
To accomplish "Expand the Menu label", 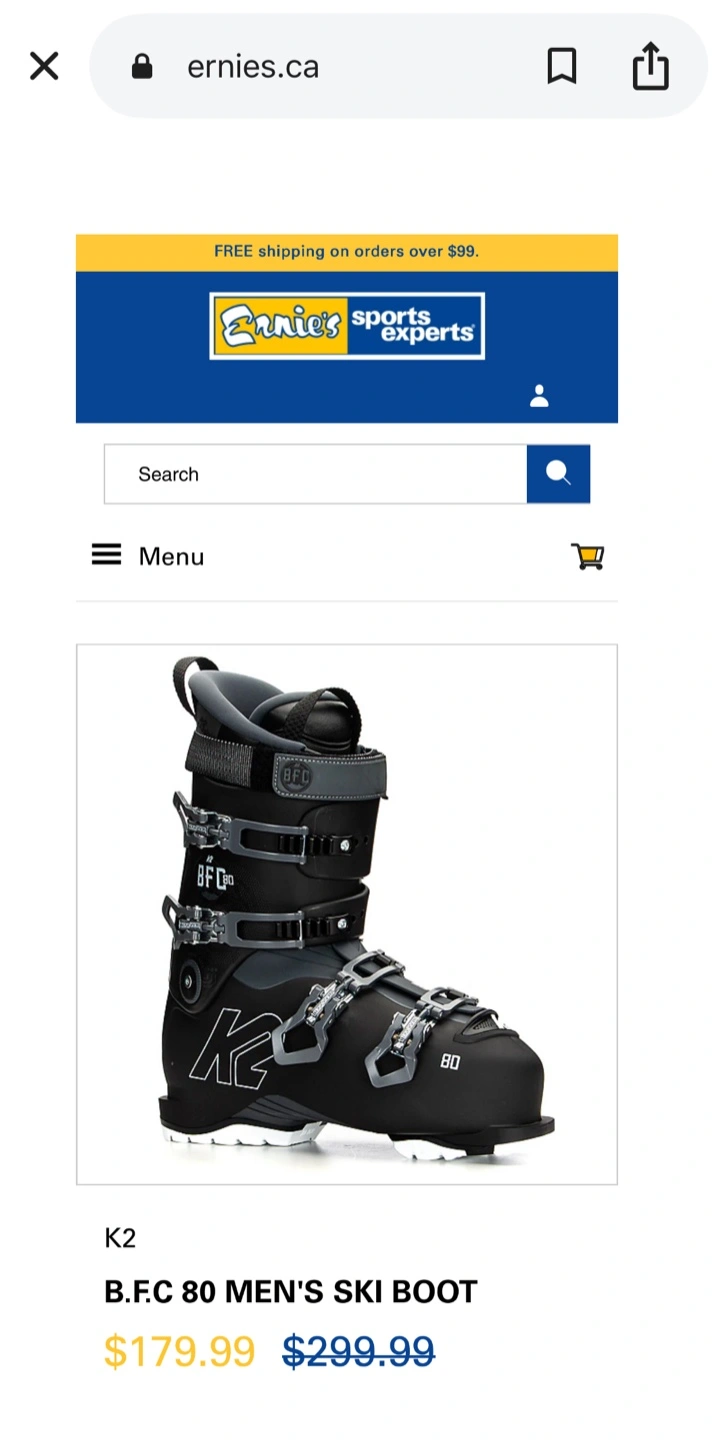I will pos(171,557).
